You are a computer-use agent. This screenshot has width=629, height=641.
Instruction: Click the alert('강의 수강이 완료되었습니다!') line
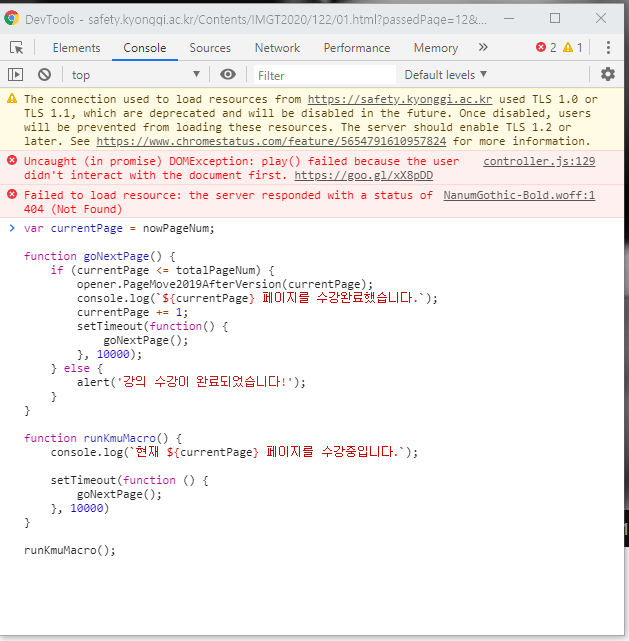tap(191, 382)
